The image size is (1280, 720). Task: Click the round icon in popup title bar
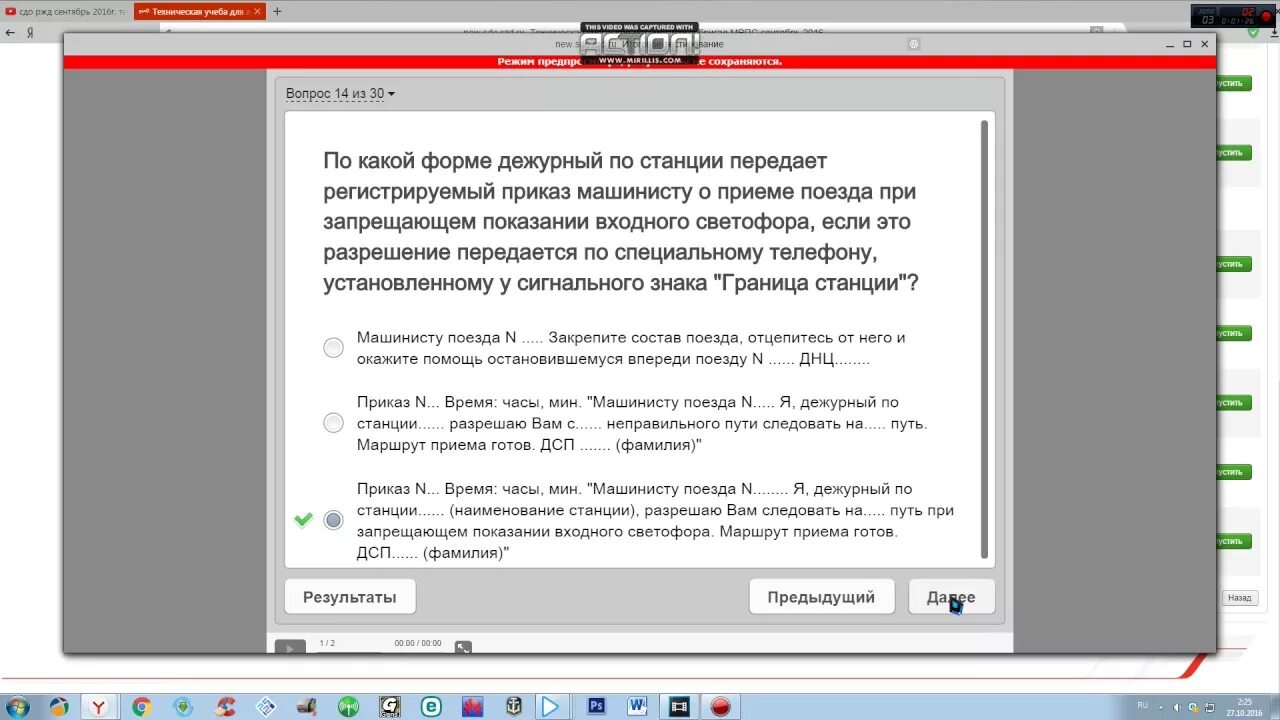pyautogui.click(x=913, y=44)
